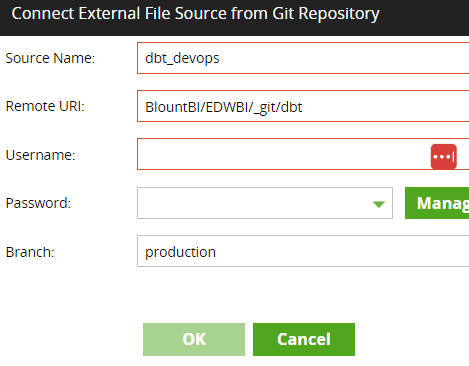
Task: Click the 'Password:' label
Action: click(x=38, y=203)
